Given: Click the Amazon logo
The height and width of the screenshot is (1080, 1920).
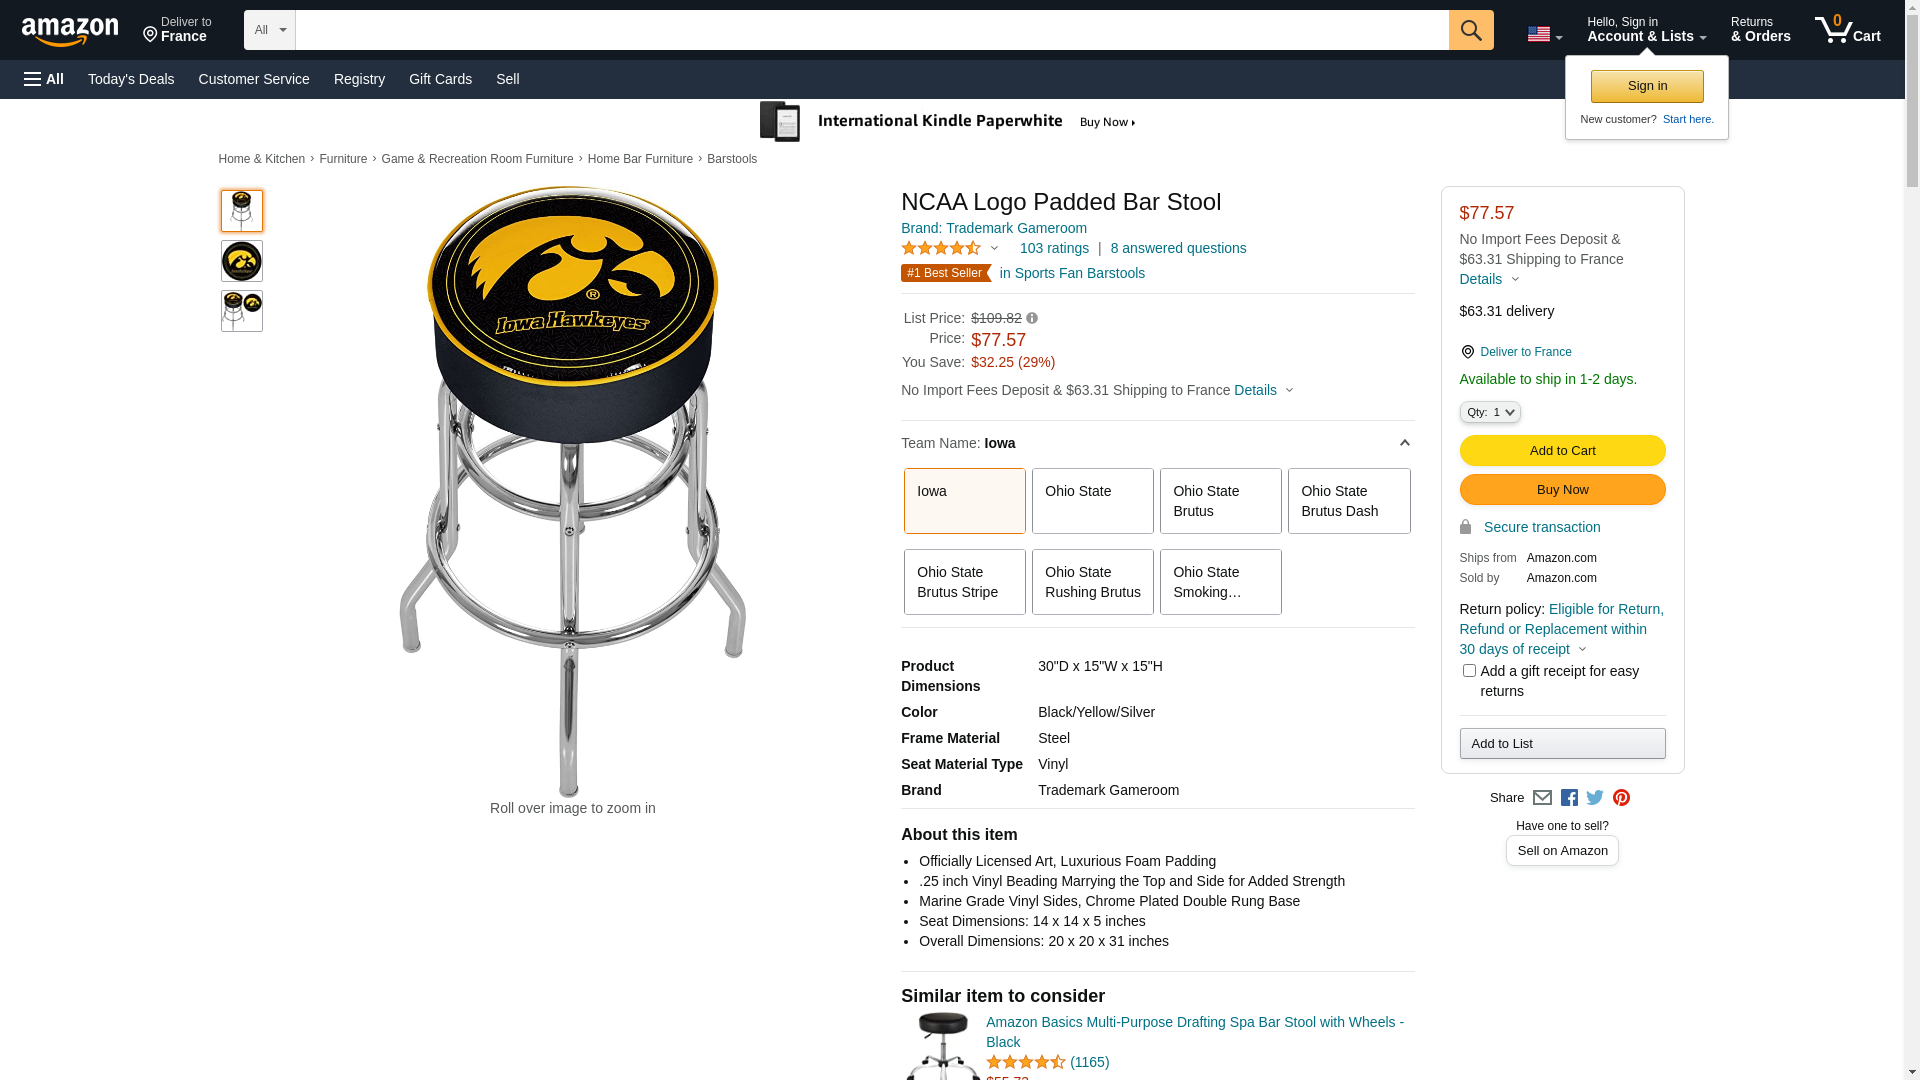Looking at the screenshot, I should [70, 31].
